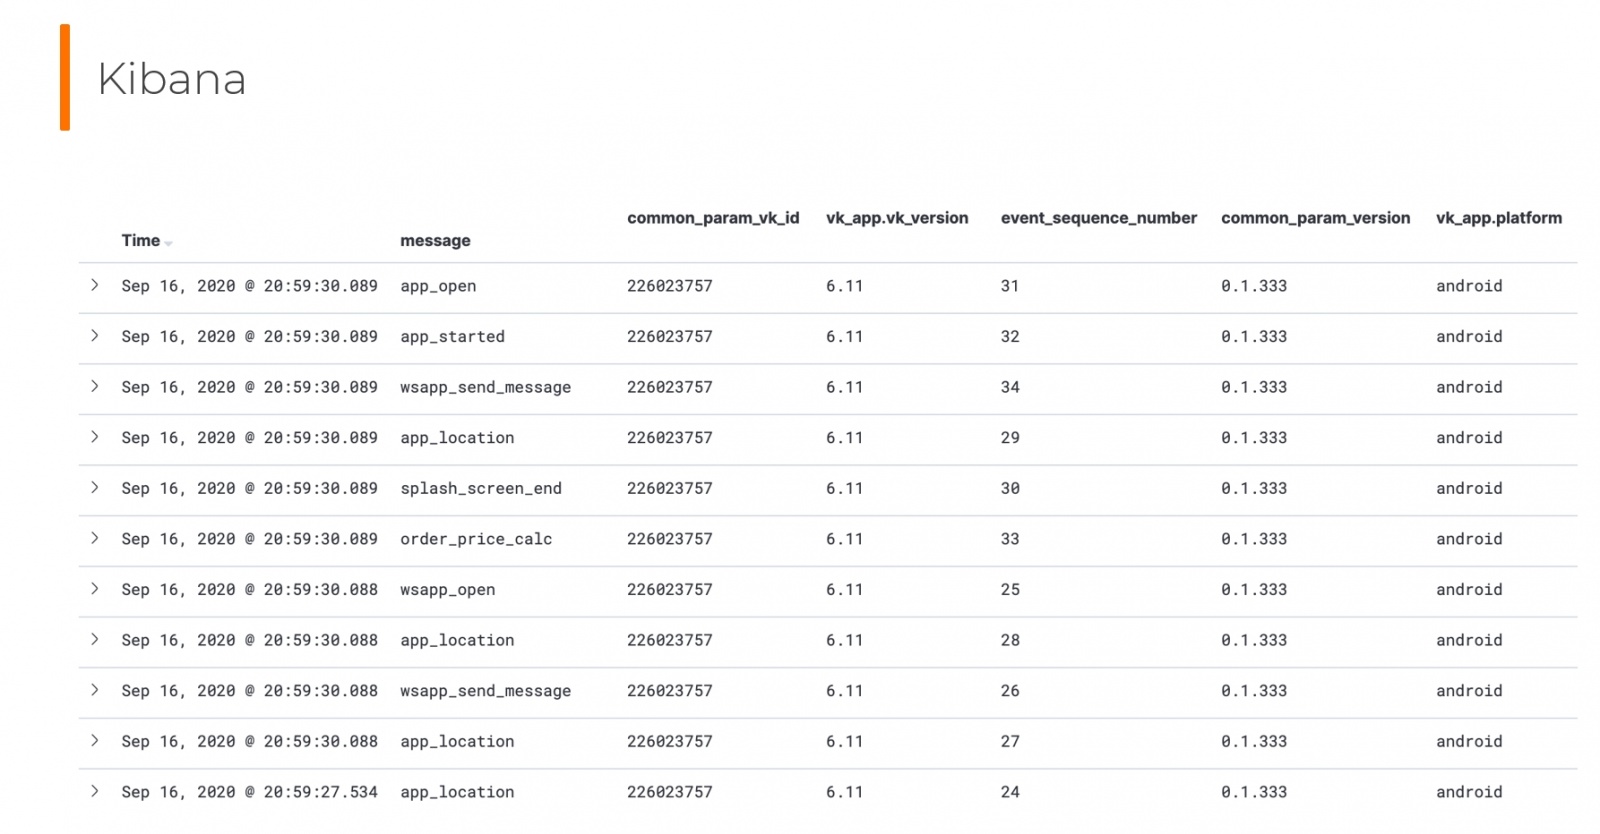Expand the wsapp_open event row

(x=95, y=589)
